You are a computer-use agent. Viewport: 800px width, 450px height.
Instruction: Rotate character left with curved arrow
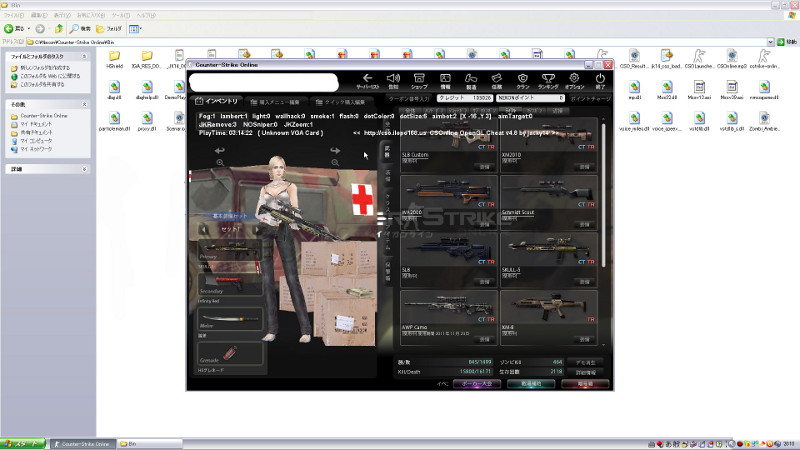219,151
